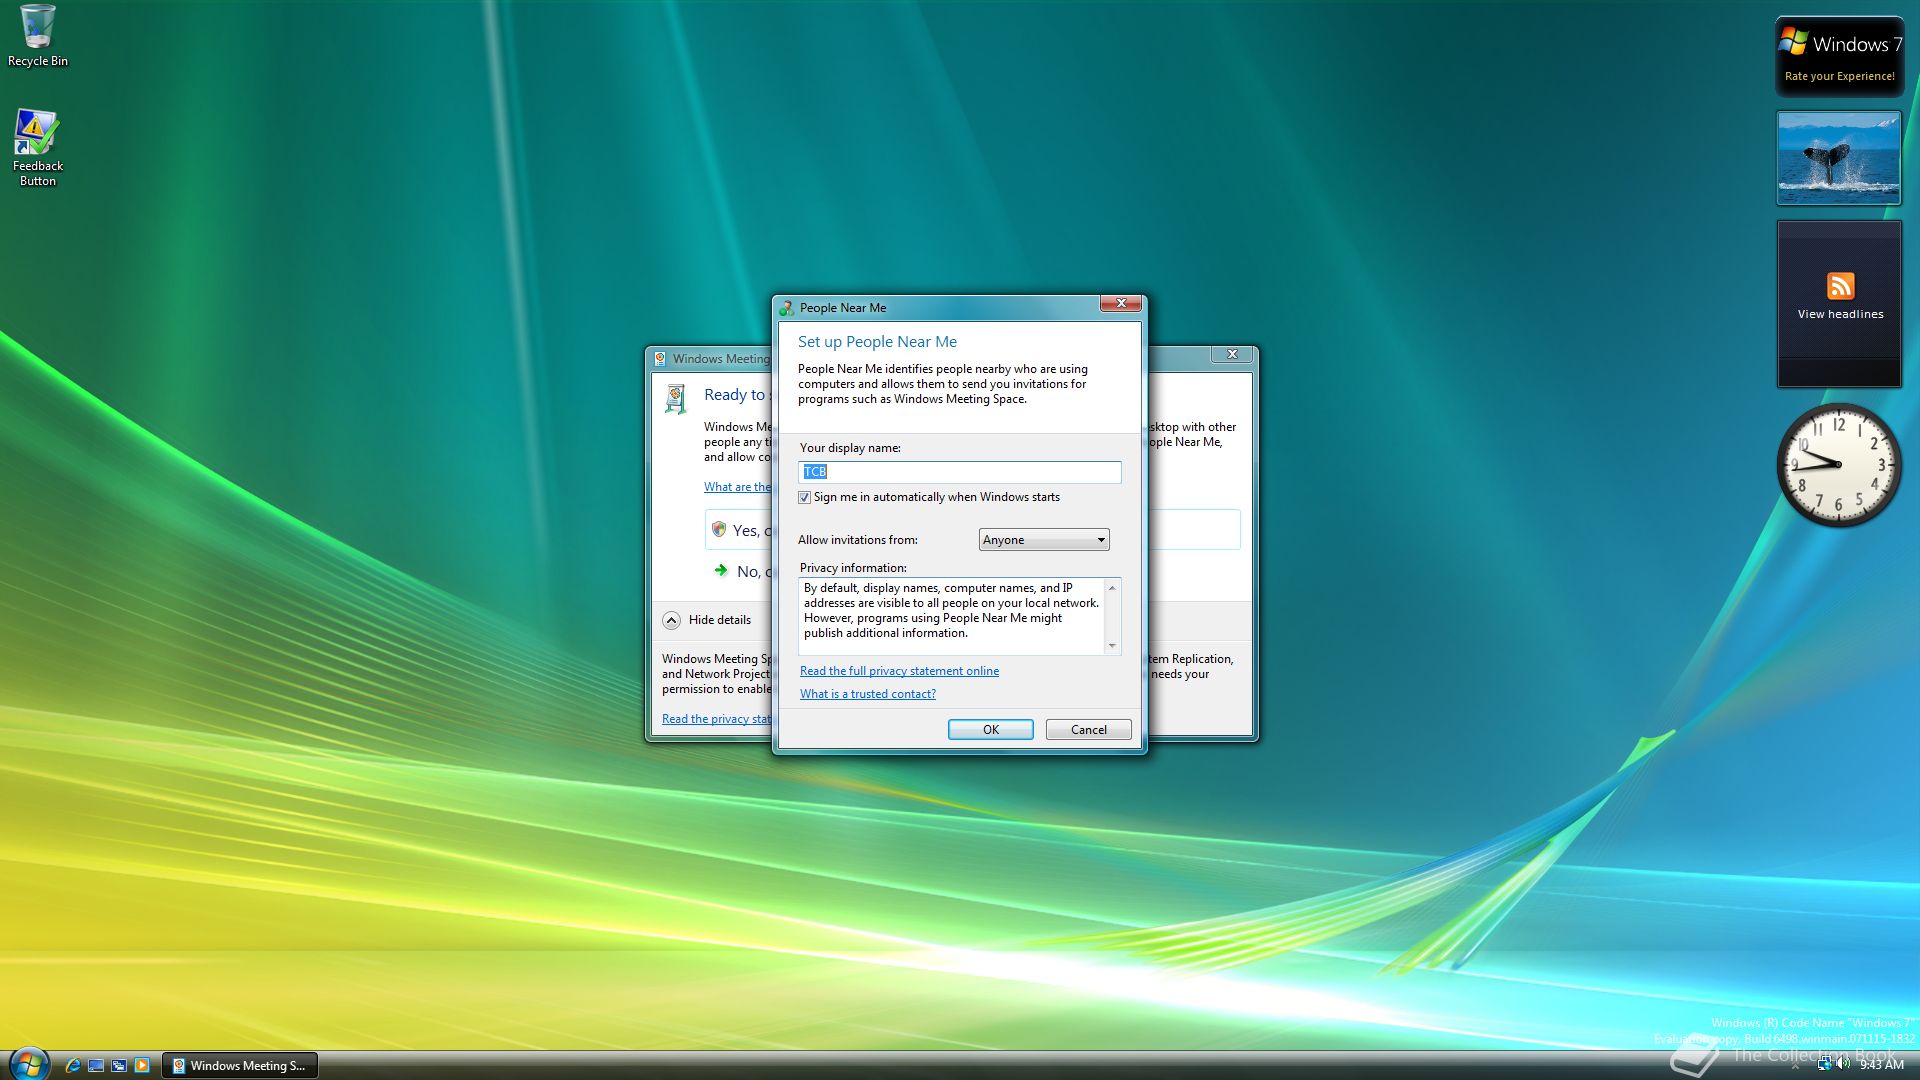Launch Windows Media Player from Quick Launch
Viewport: 1920px width, 1080px height.
[x=142, y=1066]
